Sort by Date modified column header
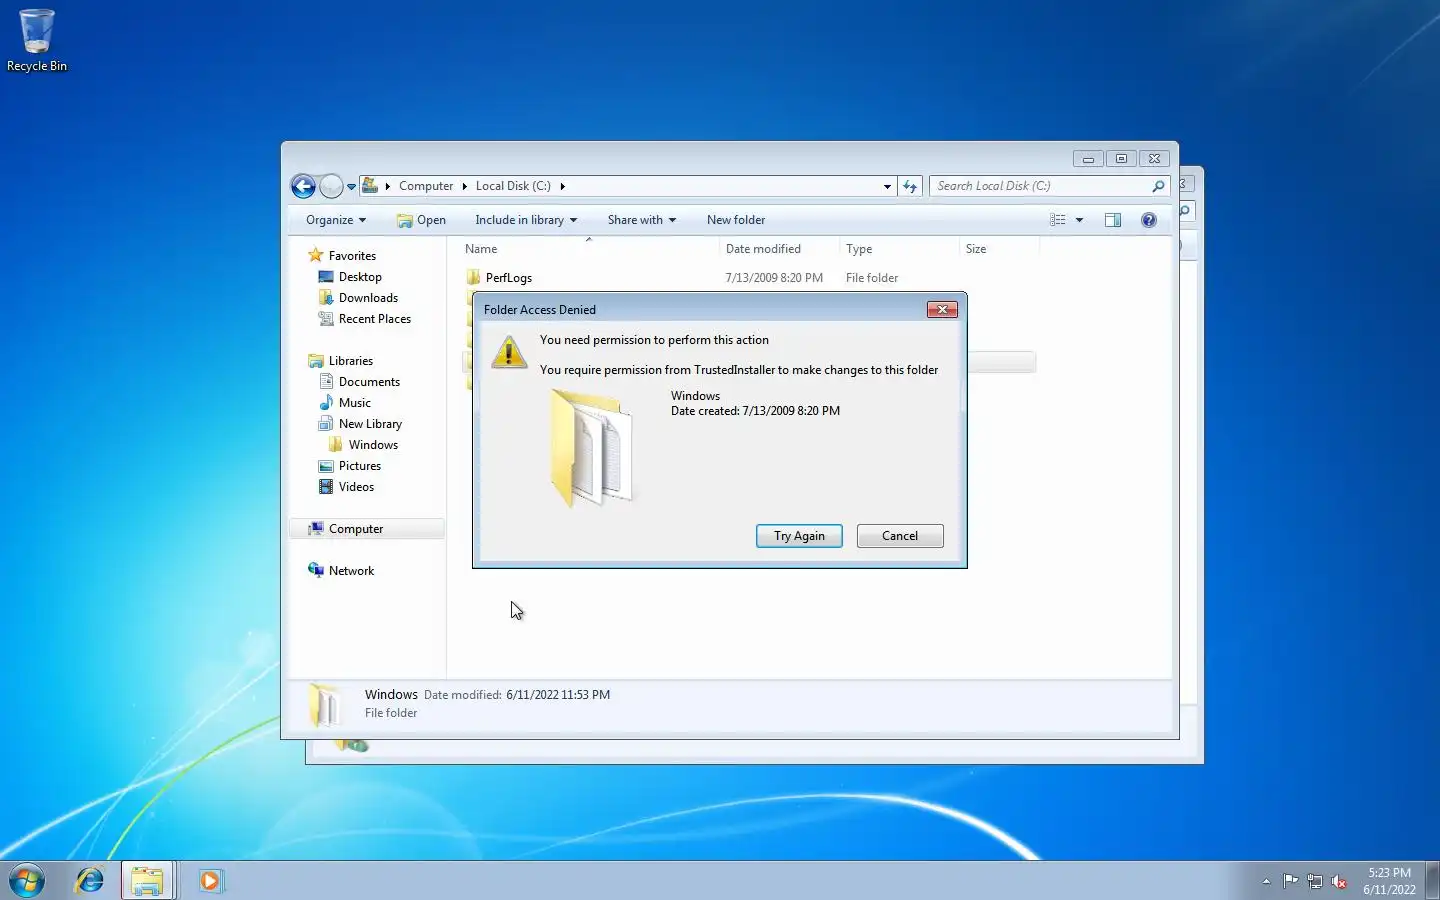The width and height of the screenshot is (1440, 900). point(779,249)
